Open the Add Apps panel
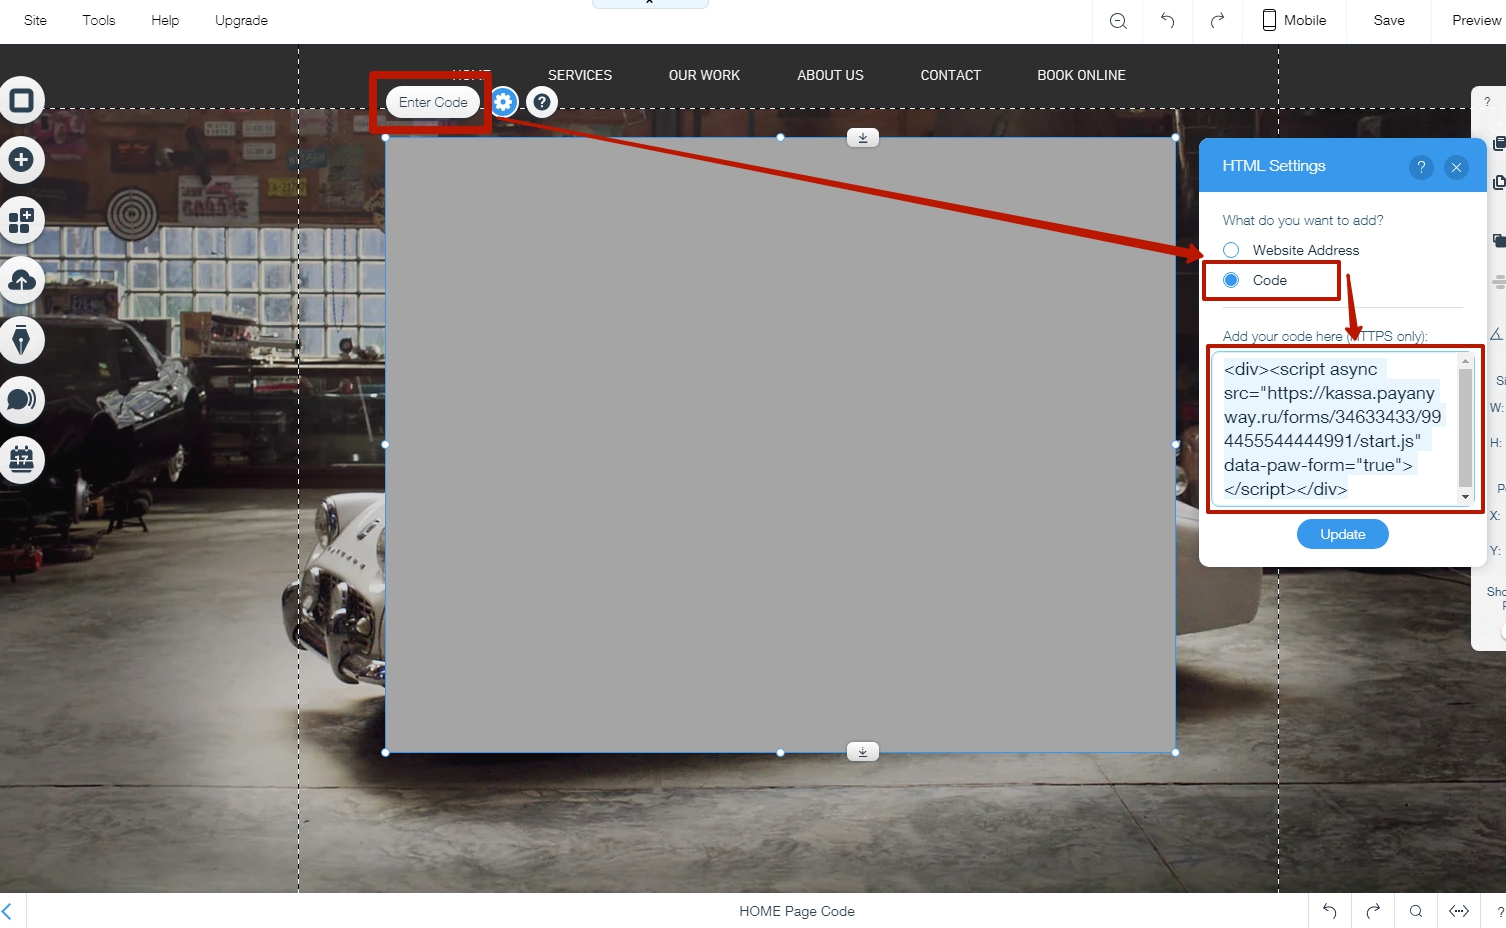Image resolution: width=1506 pixels, height=928 pixels. [21, 220]
